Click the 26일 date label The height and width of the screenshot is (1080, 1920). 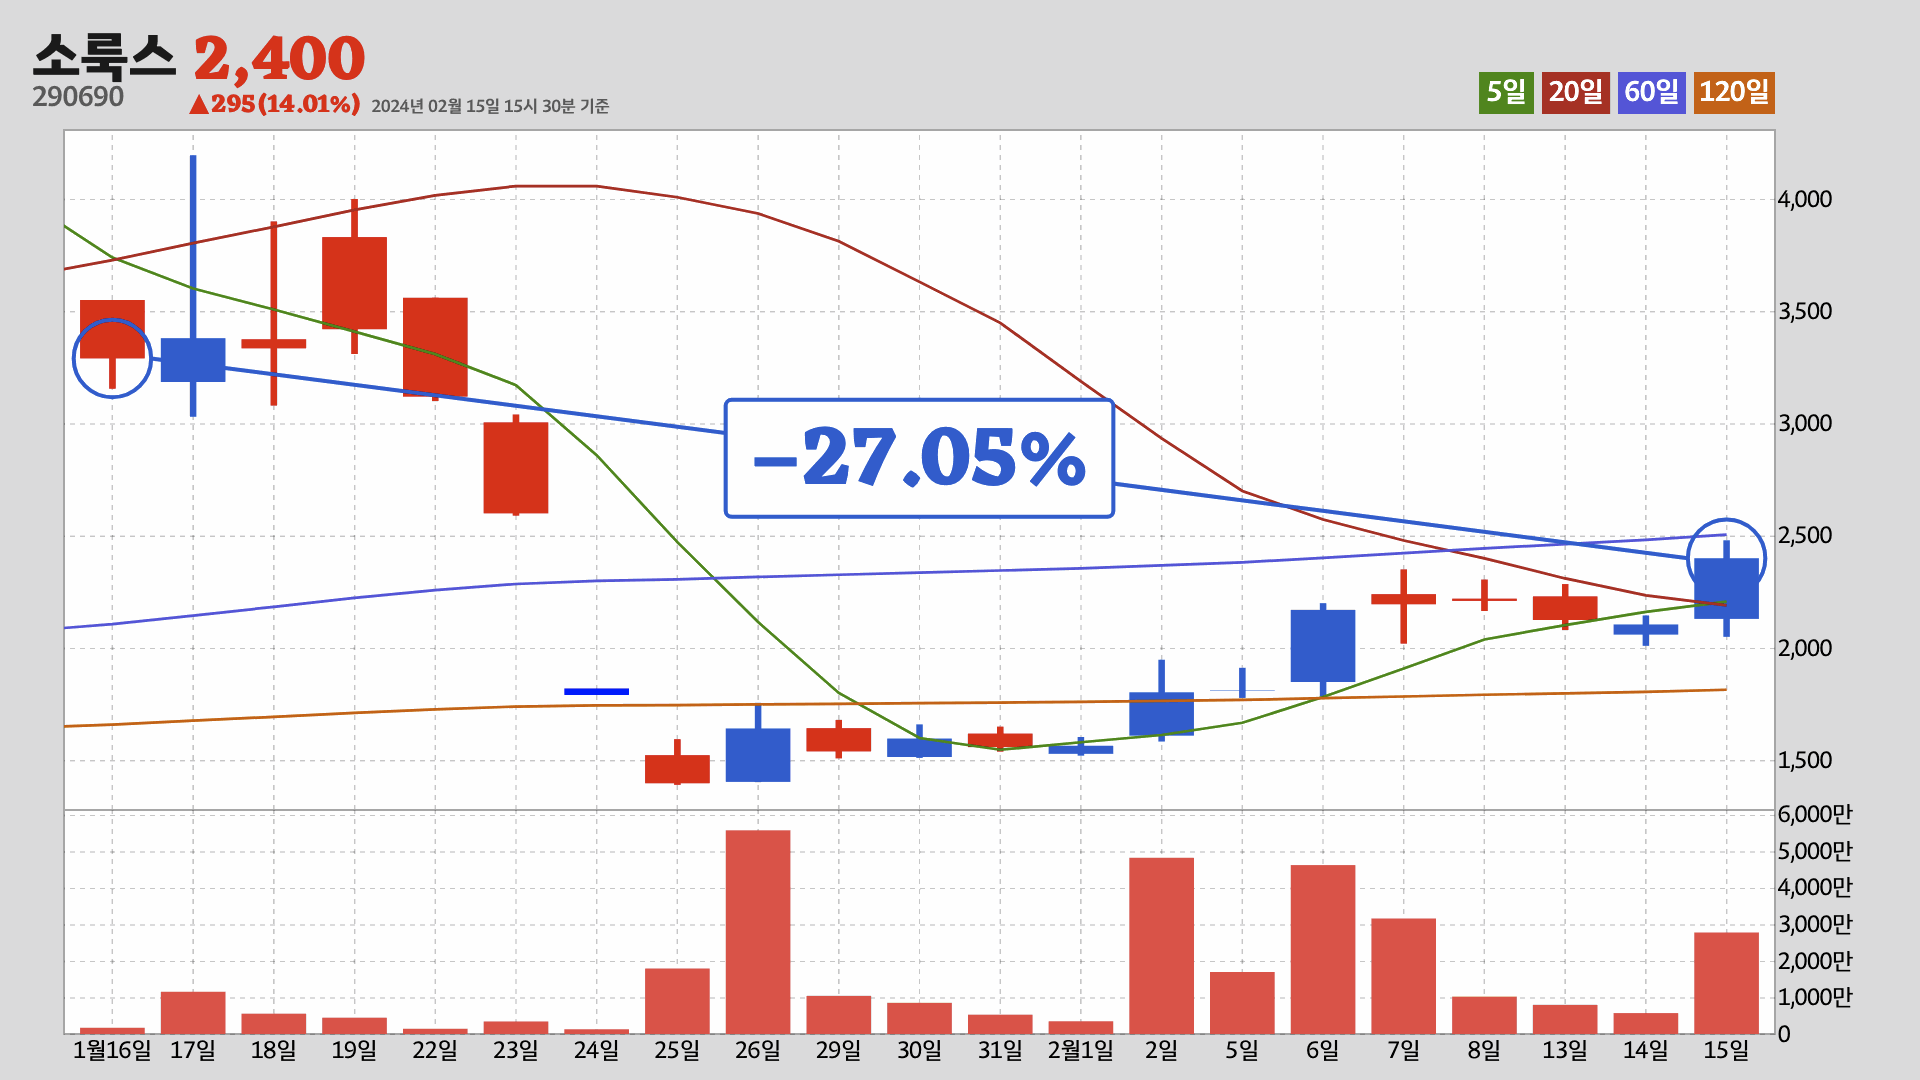pyautogui.click(x=758, y=1051)
